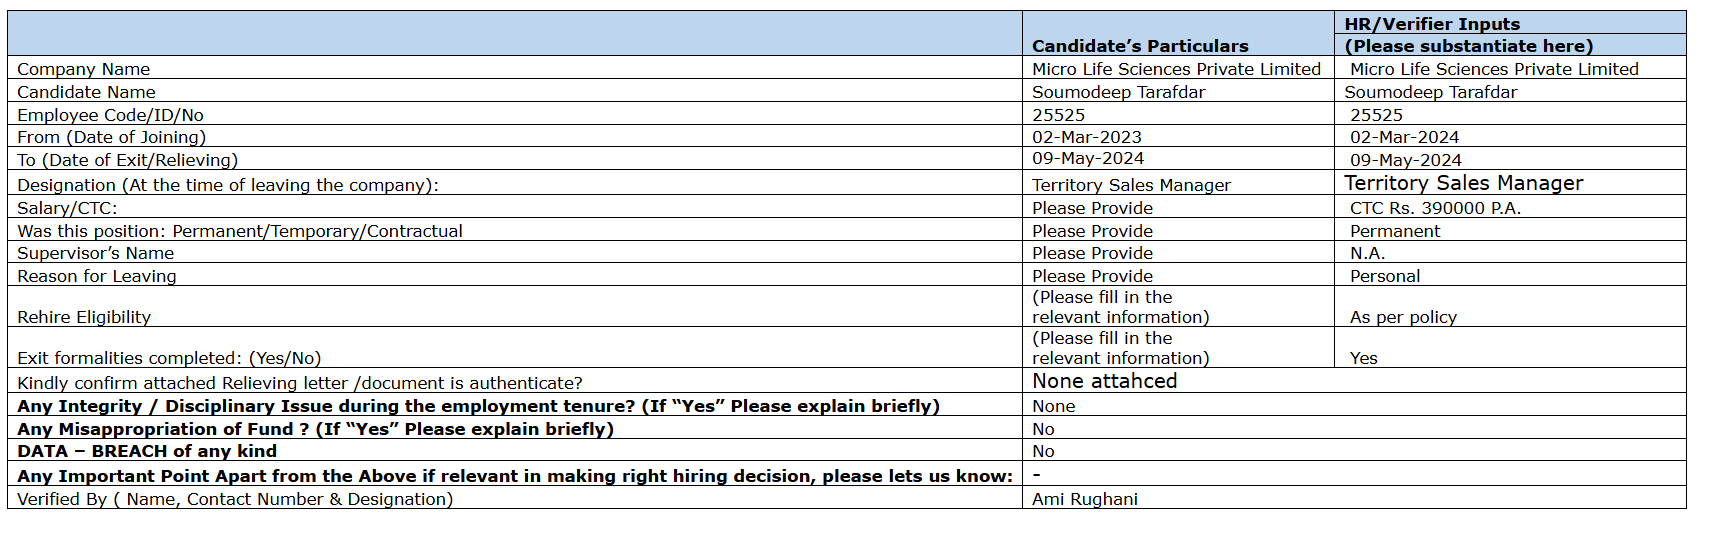
Task: Click the 'Candidate's Particulars' column header
Action: click(1140, 46)
